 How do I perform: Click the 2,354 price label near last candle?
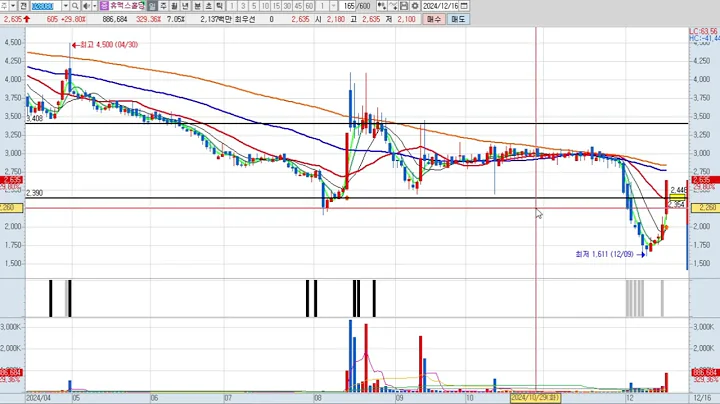(677, 204)
